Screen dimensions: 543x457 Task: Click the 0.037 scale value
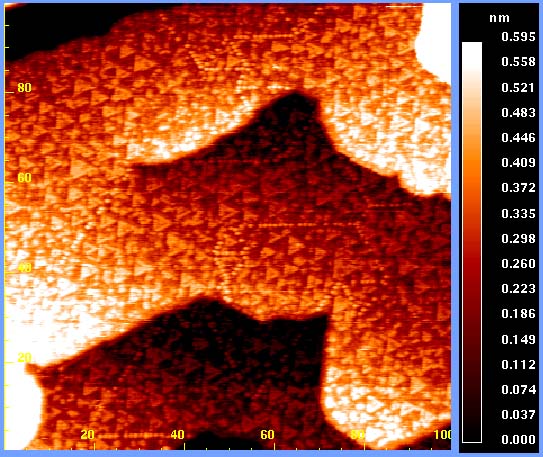(x=518, y=415)
